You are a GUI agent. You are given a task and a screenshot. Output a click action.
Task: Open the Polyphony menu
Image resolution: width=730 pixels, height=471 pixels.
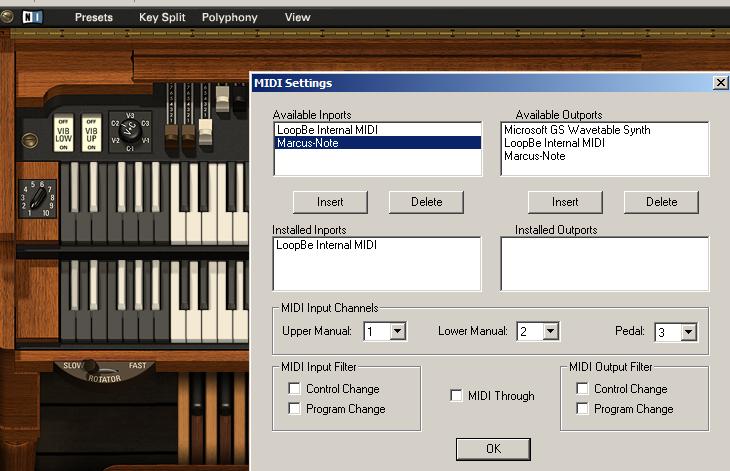coord(230,17)
